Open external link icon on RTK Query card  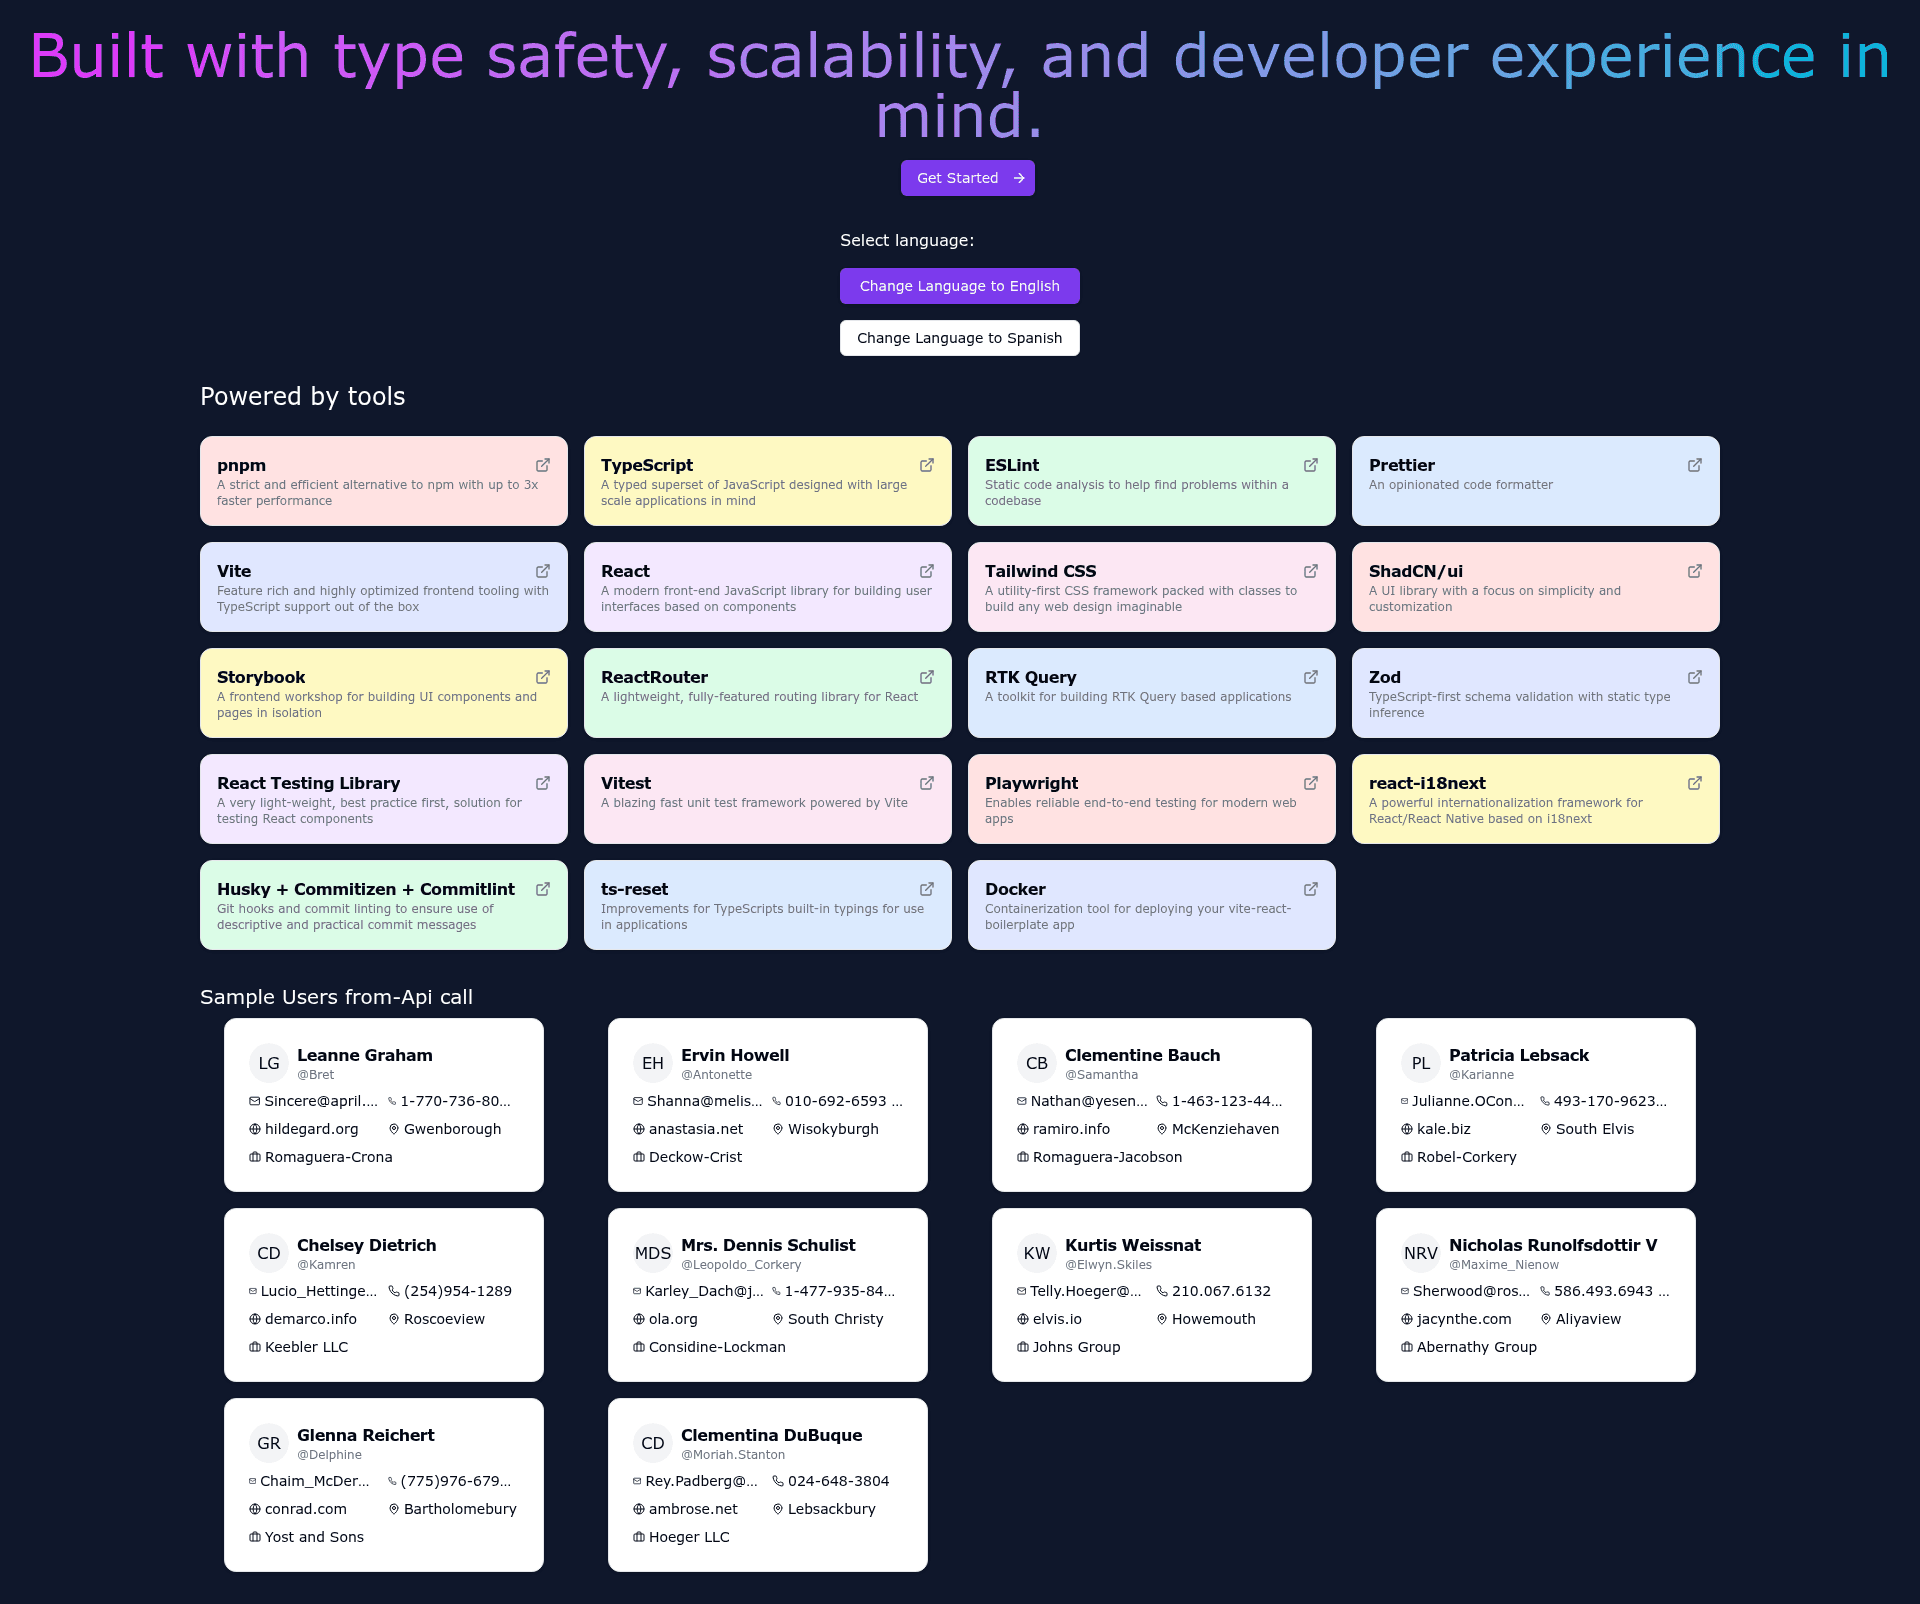(x=1311, y=677)
